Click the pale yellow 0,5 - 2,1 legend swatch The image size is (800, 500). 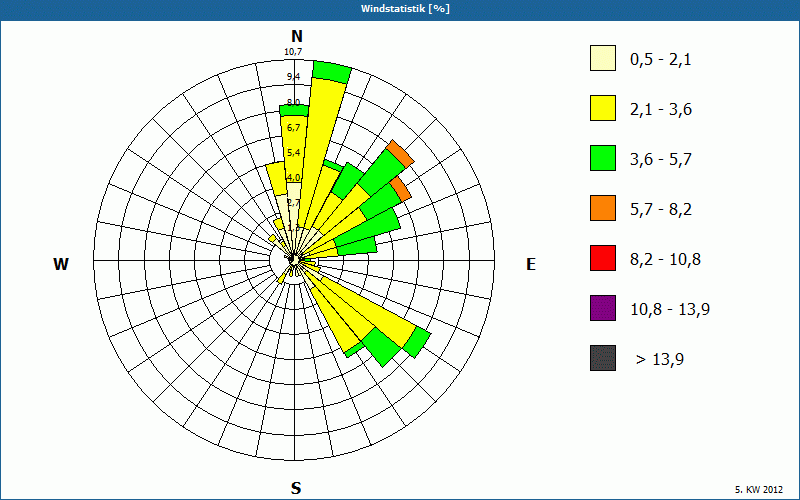coord(603,58)
